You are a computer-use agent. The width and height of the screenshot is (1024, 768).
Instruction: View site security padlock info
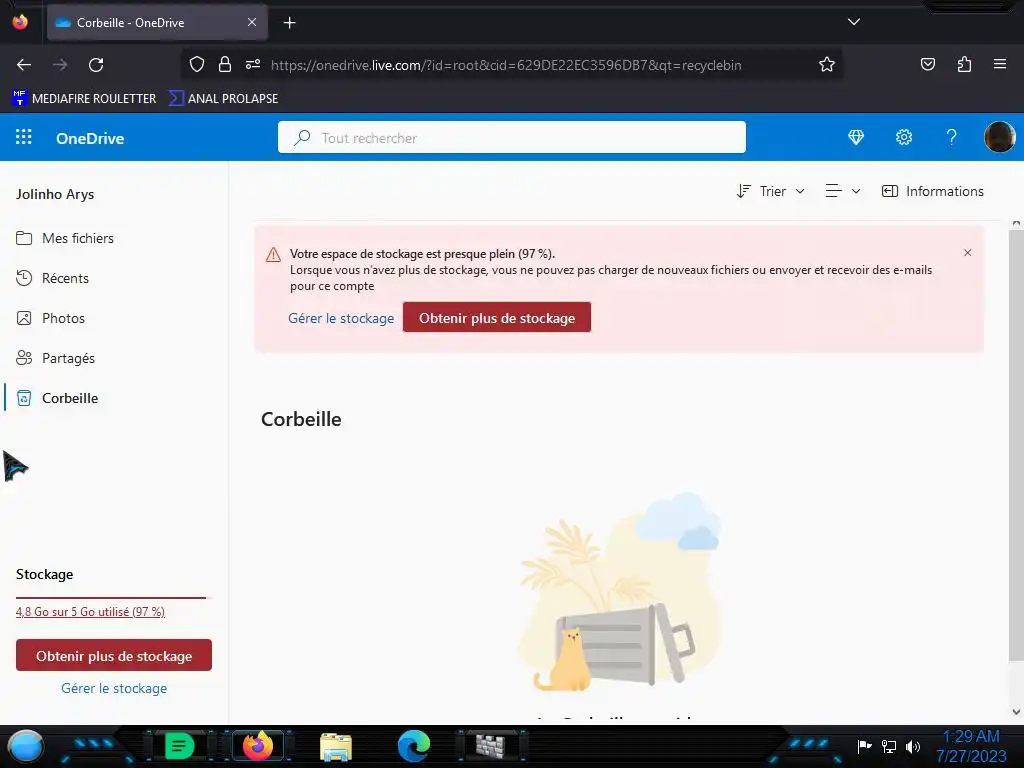pyautogui.click(x=225, y=65)
